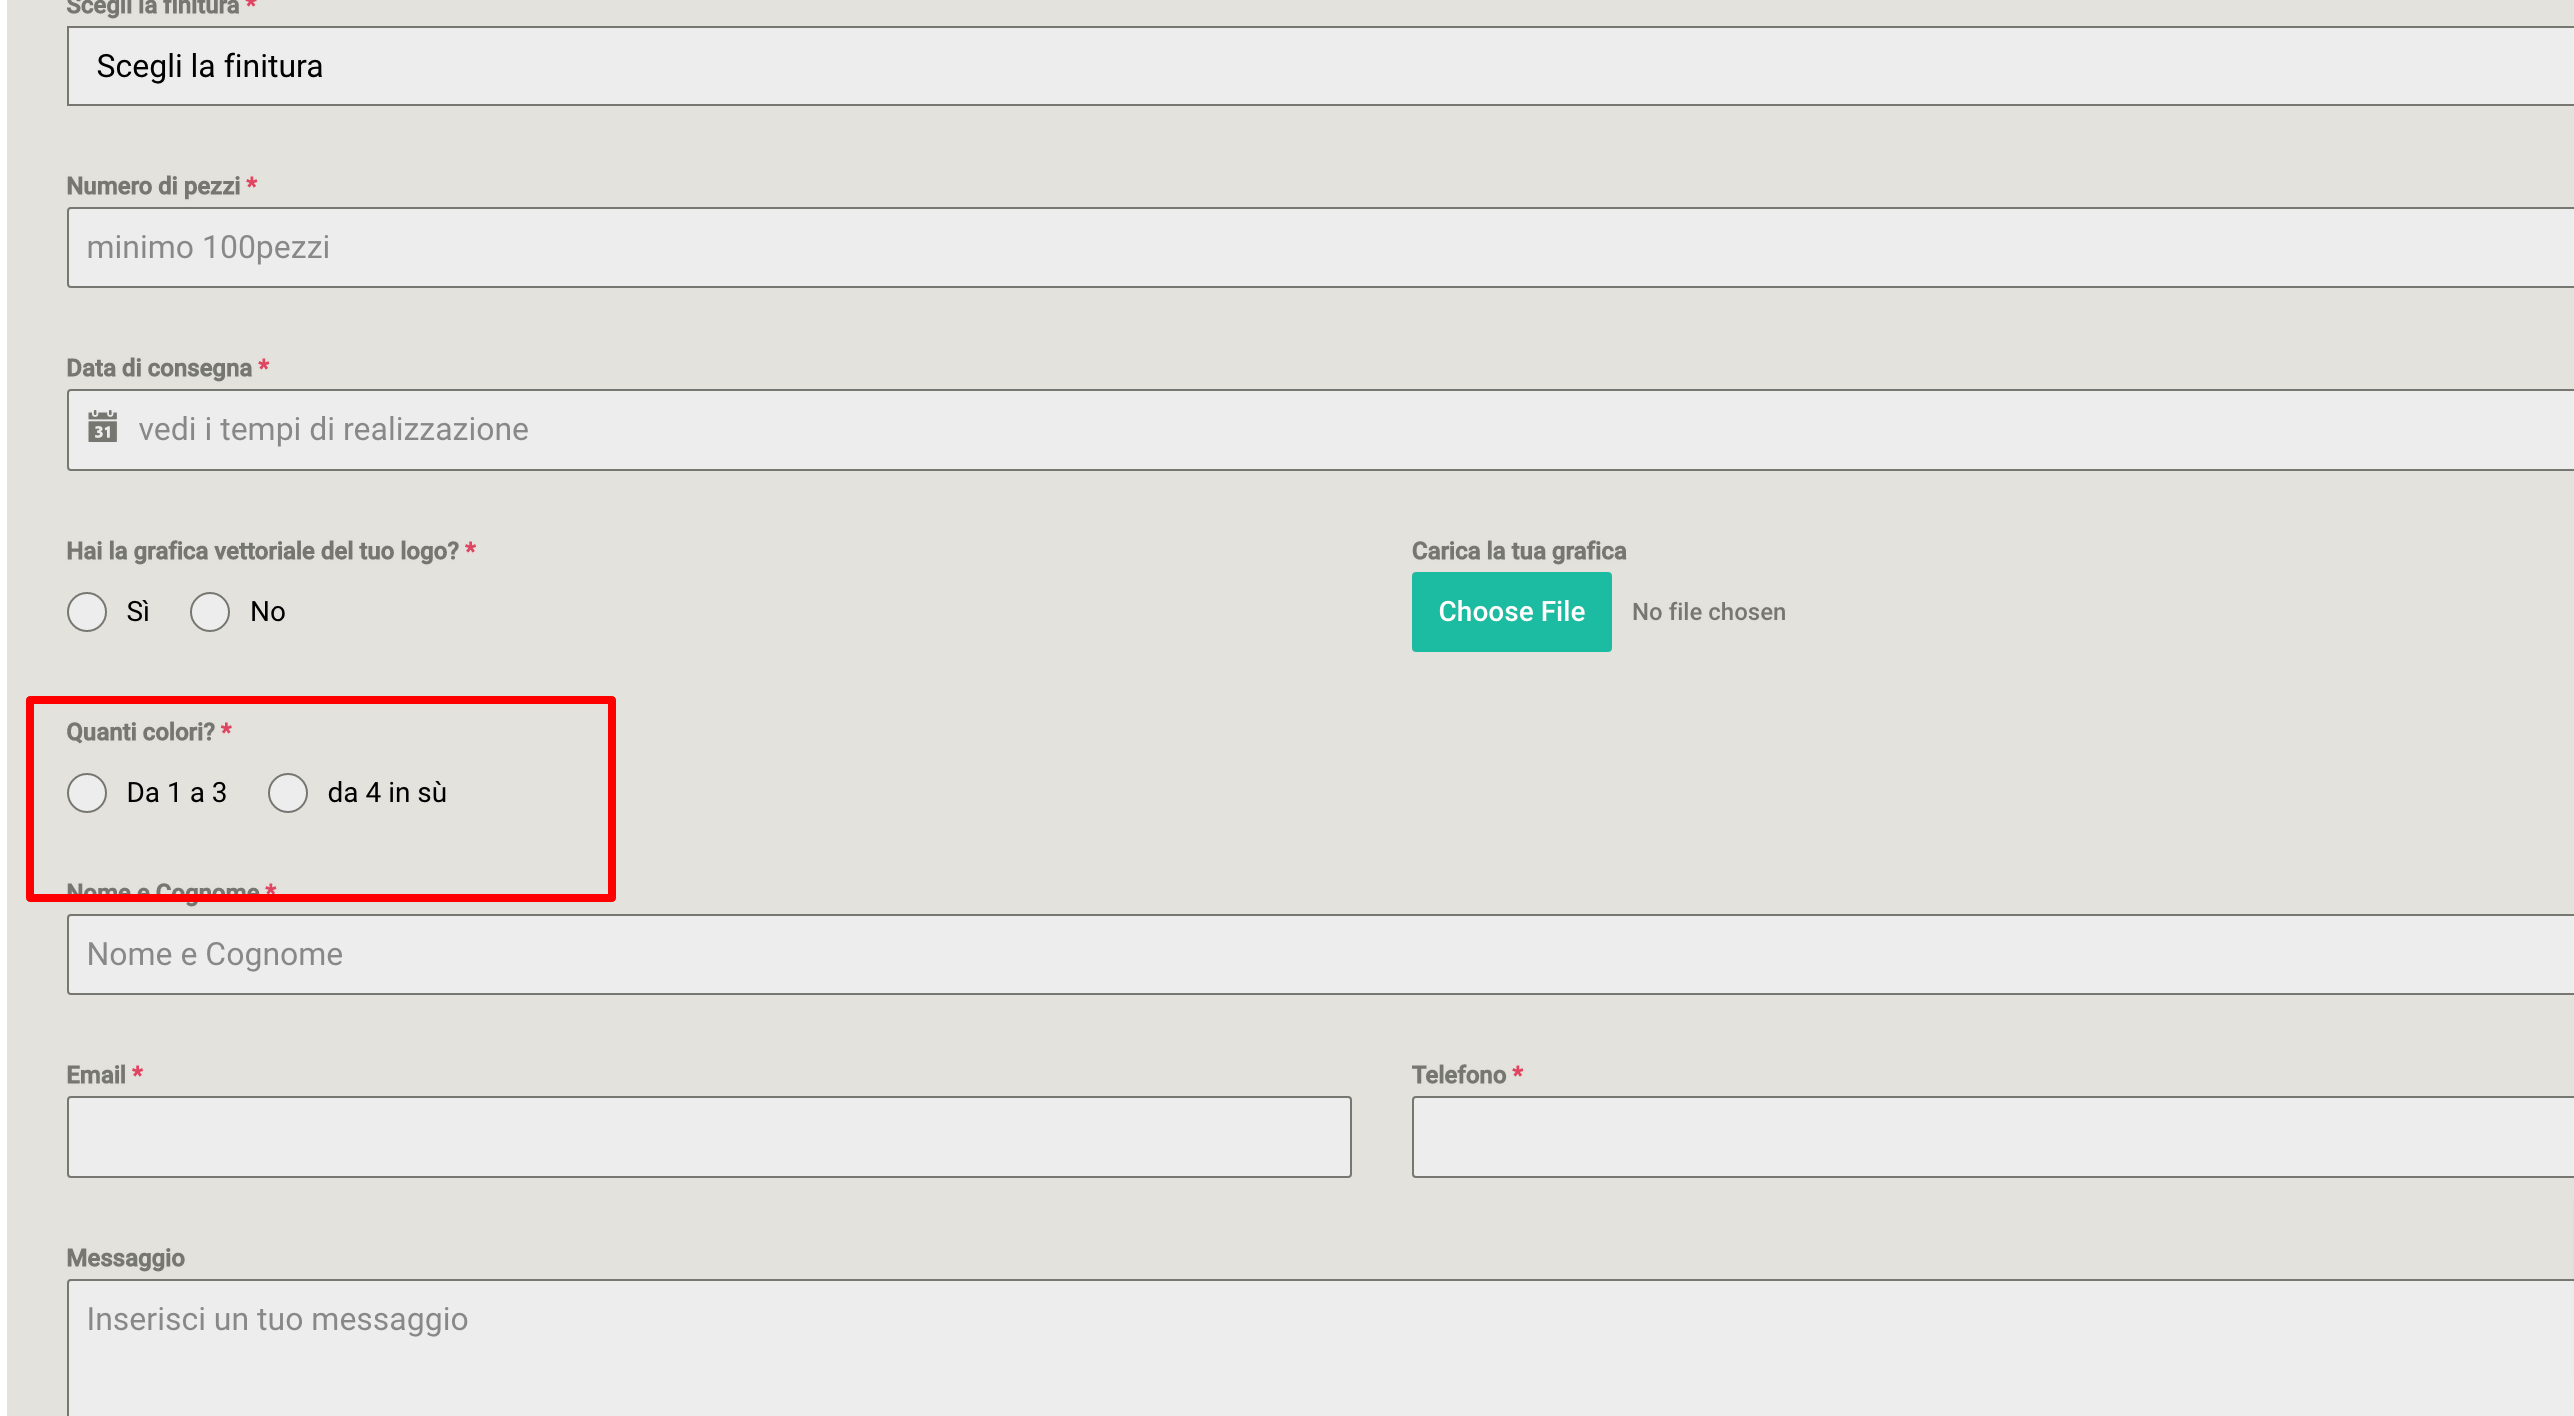Click the Choose File button
The height and width of the screenshot is (1416, 2574).
(x=1511, y=611)
